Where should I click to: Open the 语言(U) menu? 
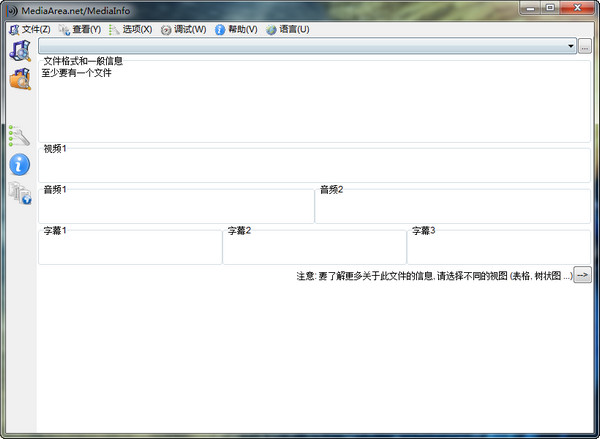[x=288, y=29]
